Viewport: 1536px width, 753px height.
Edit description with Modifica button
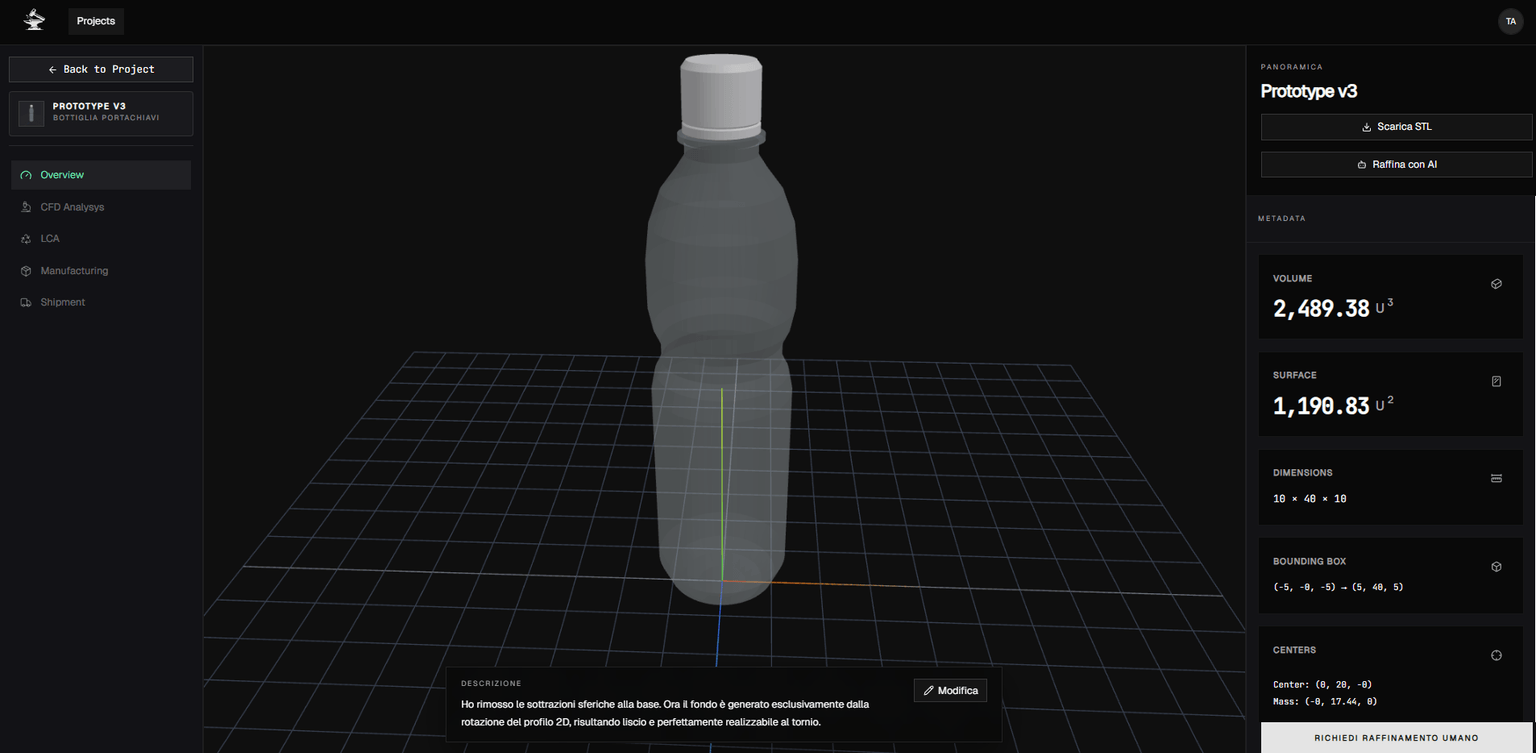coord(950,691)
